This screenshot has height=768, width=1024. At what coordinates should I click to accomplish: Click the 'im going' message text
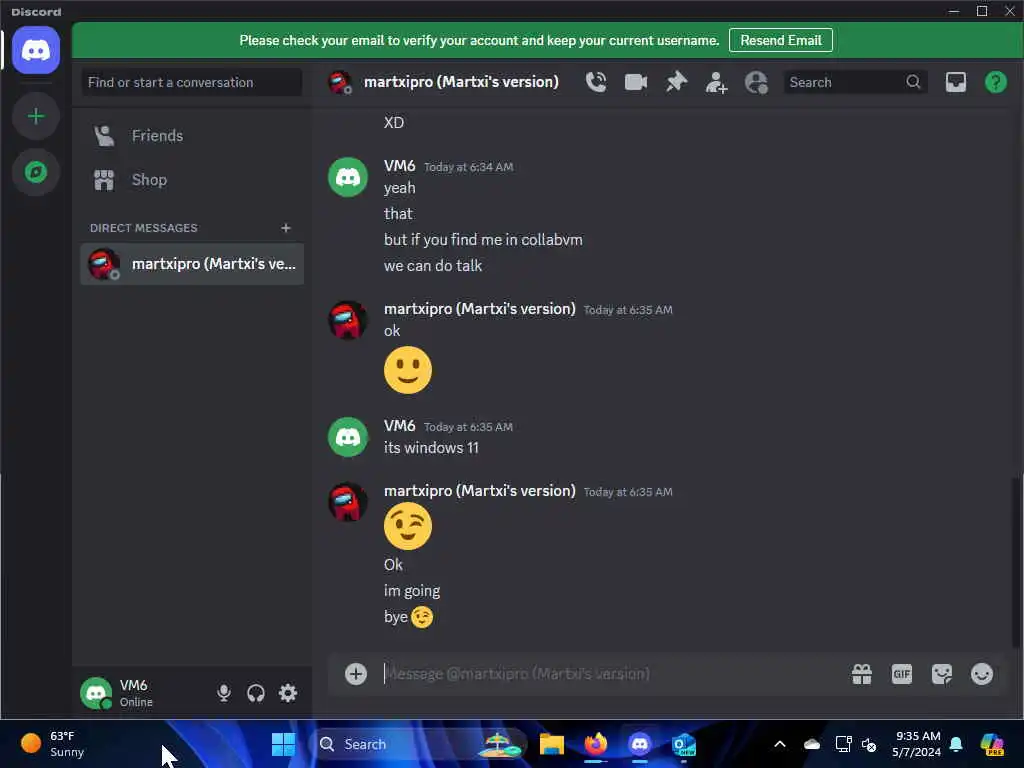(412, 591)
